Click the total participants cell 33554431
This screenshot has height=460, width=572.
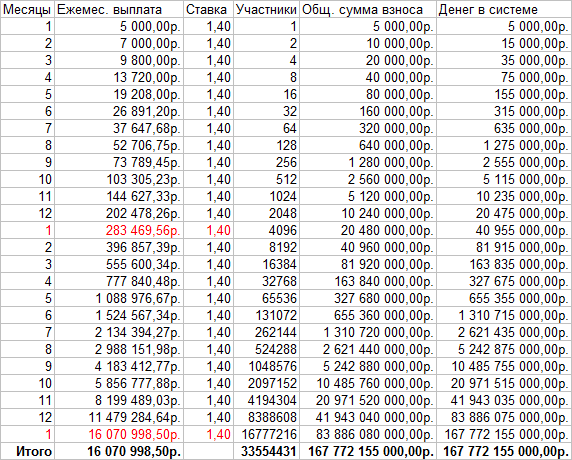pos(266,452)
